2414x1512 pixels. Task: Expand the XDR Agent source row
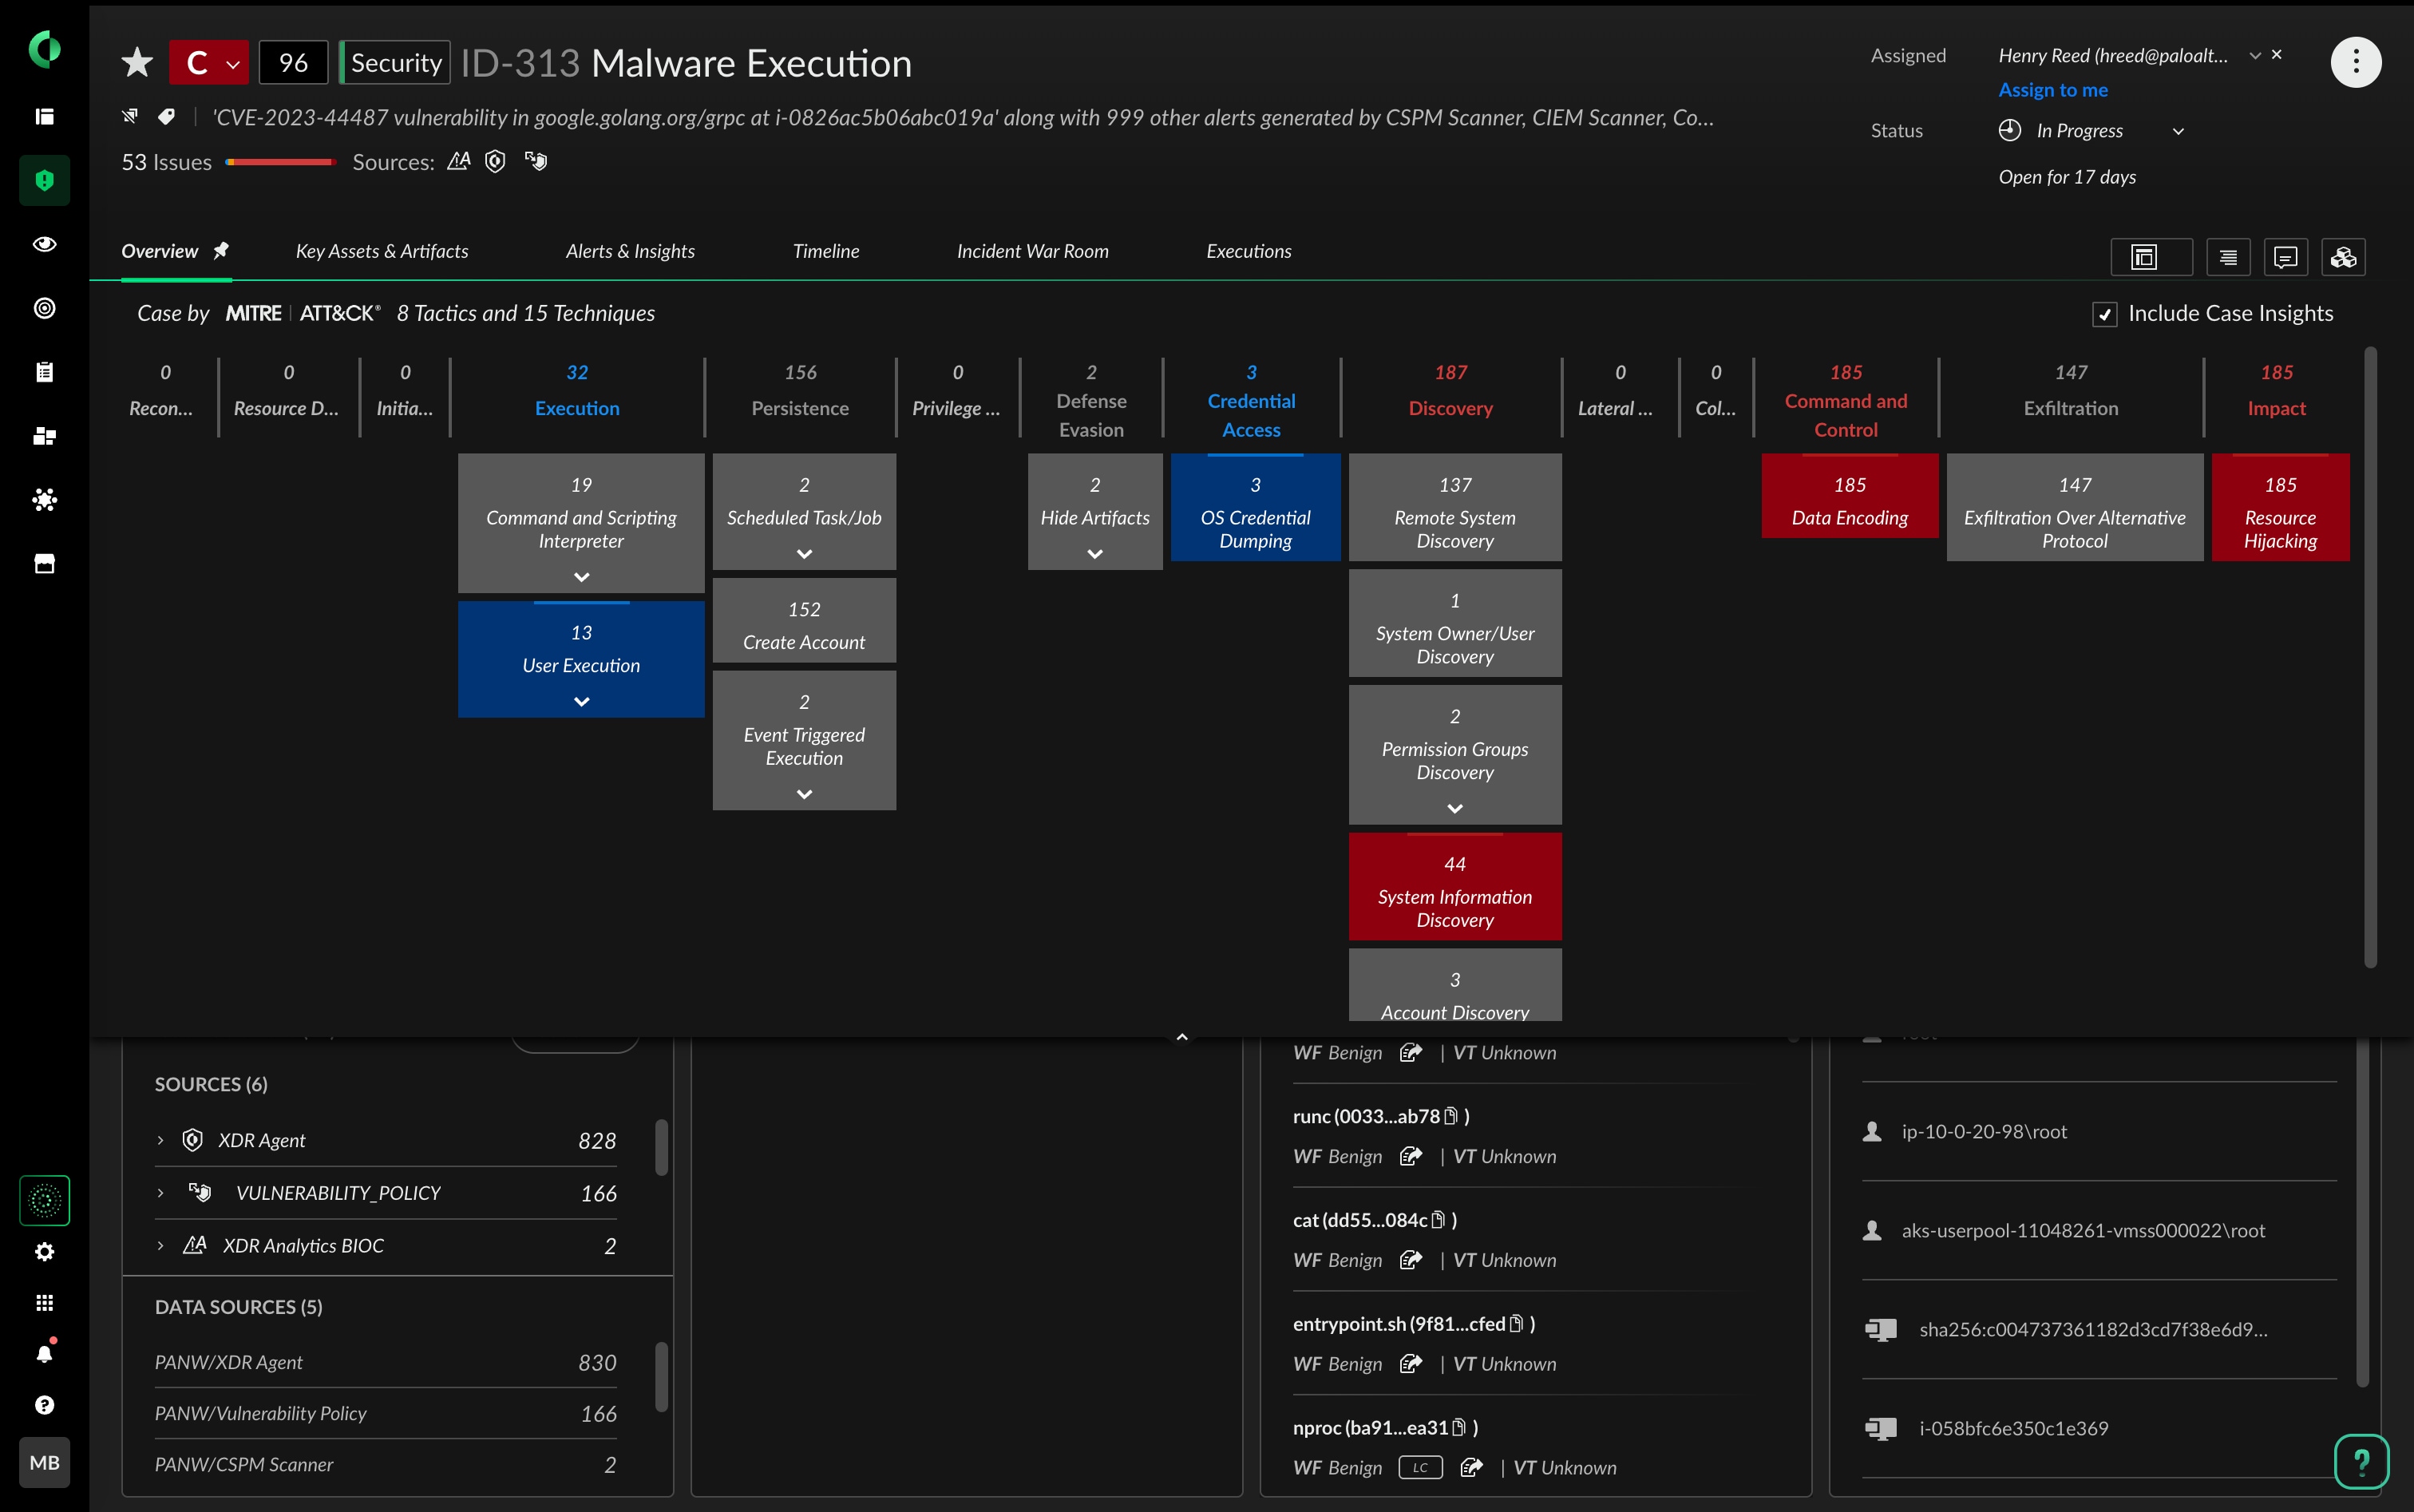point(160,1140)
